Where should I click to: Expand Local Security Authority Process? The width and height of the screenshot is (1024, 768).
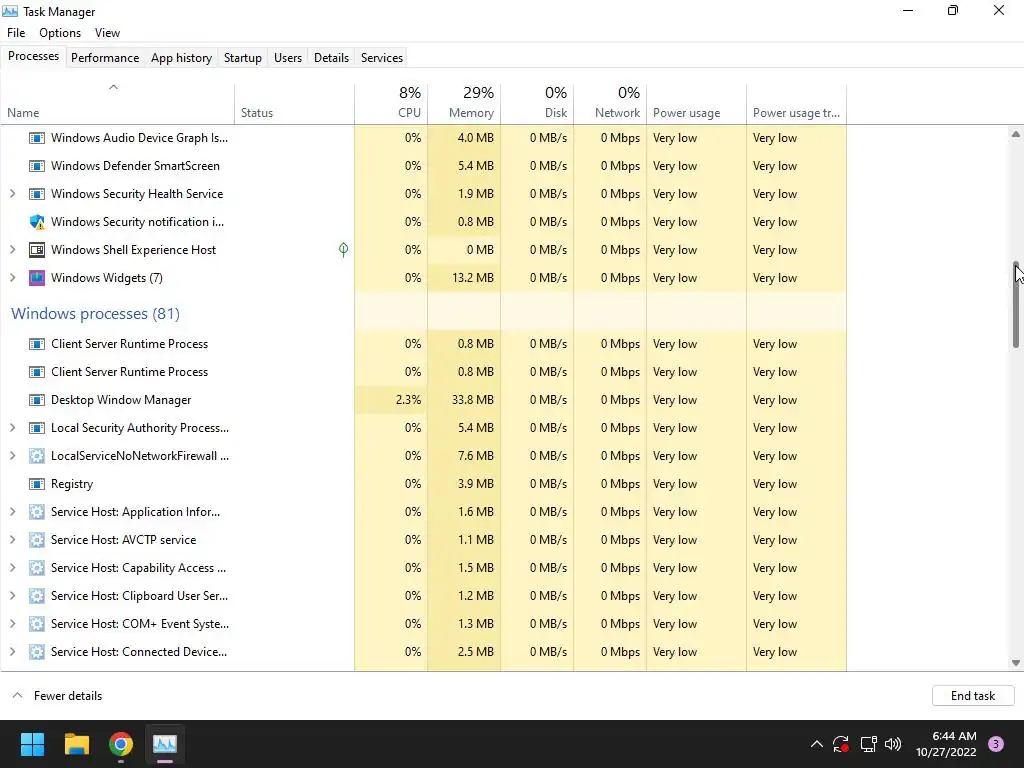pos(12,428)
